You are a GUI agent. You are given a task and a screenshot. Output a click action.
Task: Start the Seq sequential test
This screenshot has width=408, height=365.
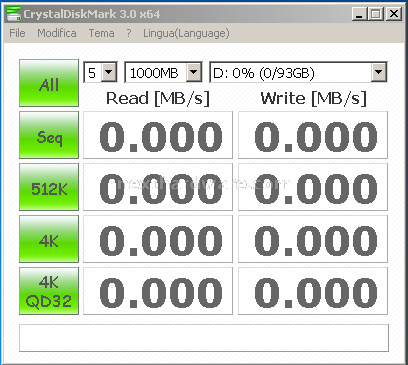[49, 135]
